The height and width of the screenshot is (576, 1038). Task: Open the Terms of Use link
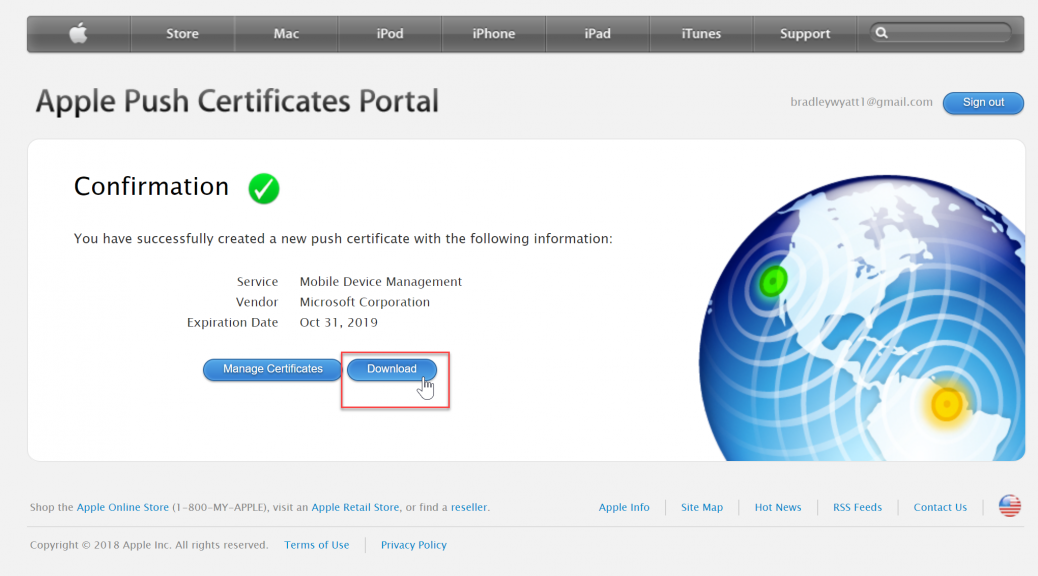(316, 545)
